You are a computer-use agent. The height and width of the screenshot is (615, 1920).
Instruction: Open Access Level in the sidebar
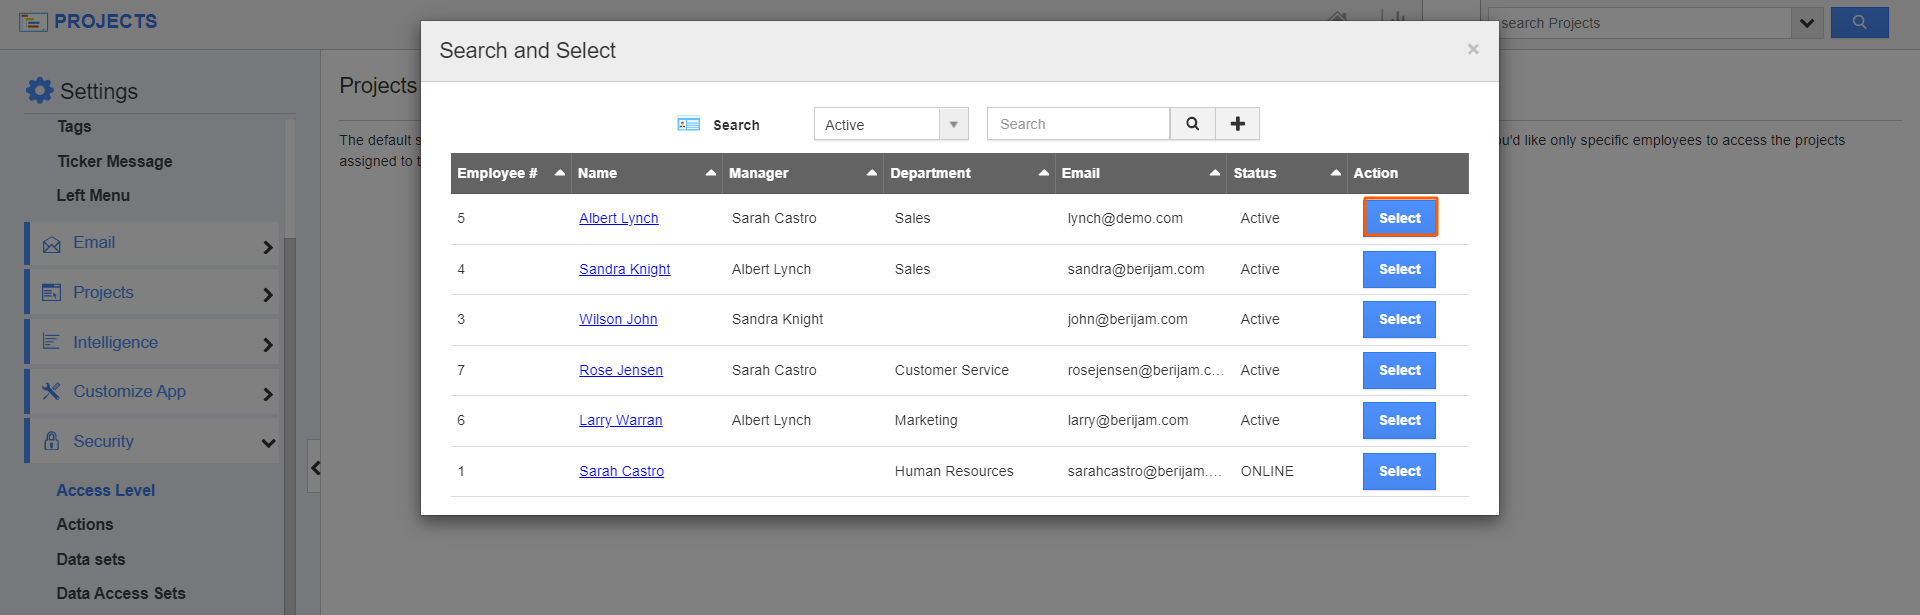coord(106,490)
